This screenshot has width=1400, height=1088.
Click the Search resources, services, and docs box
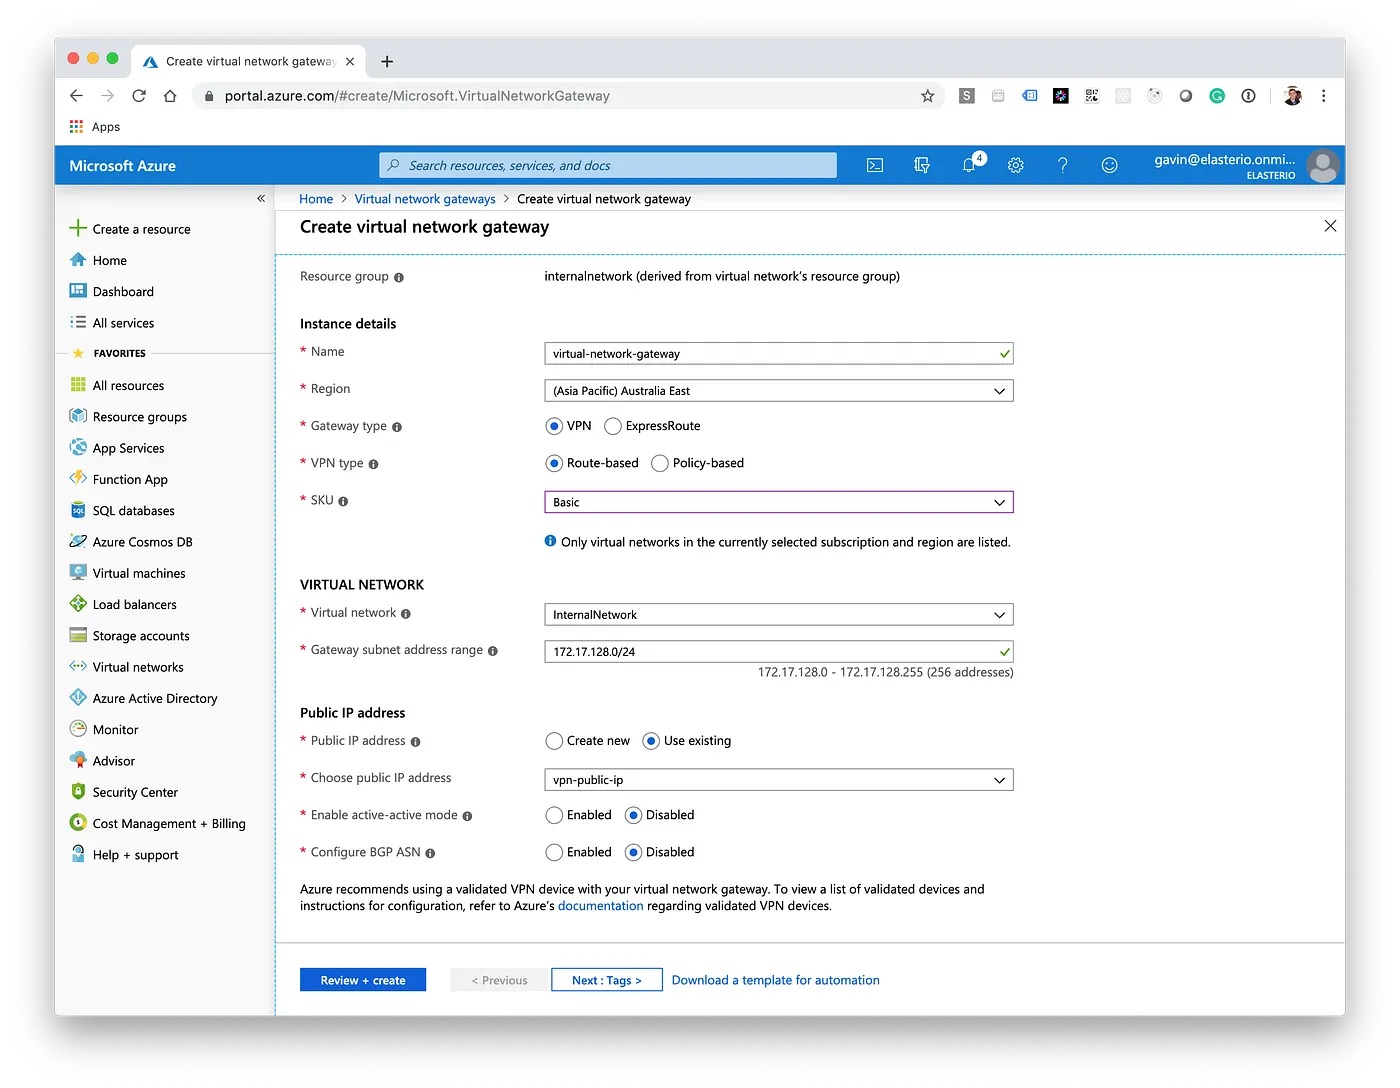coord(608,165)
